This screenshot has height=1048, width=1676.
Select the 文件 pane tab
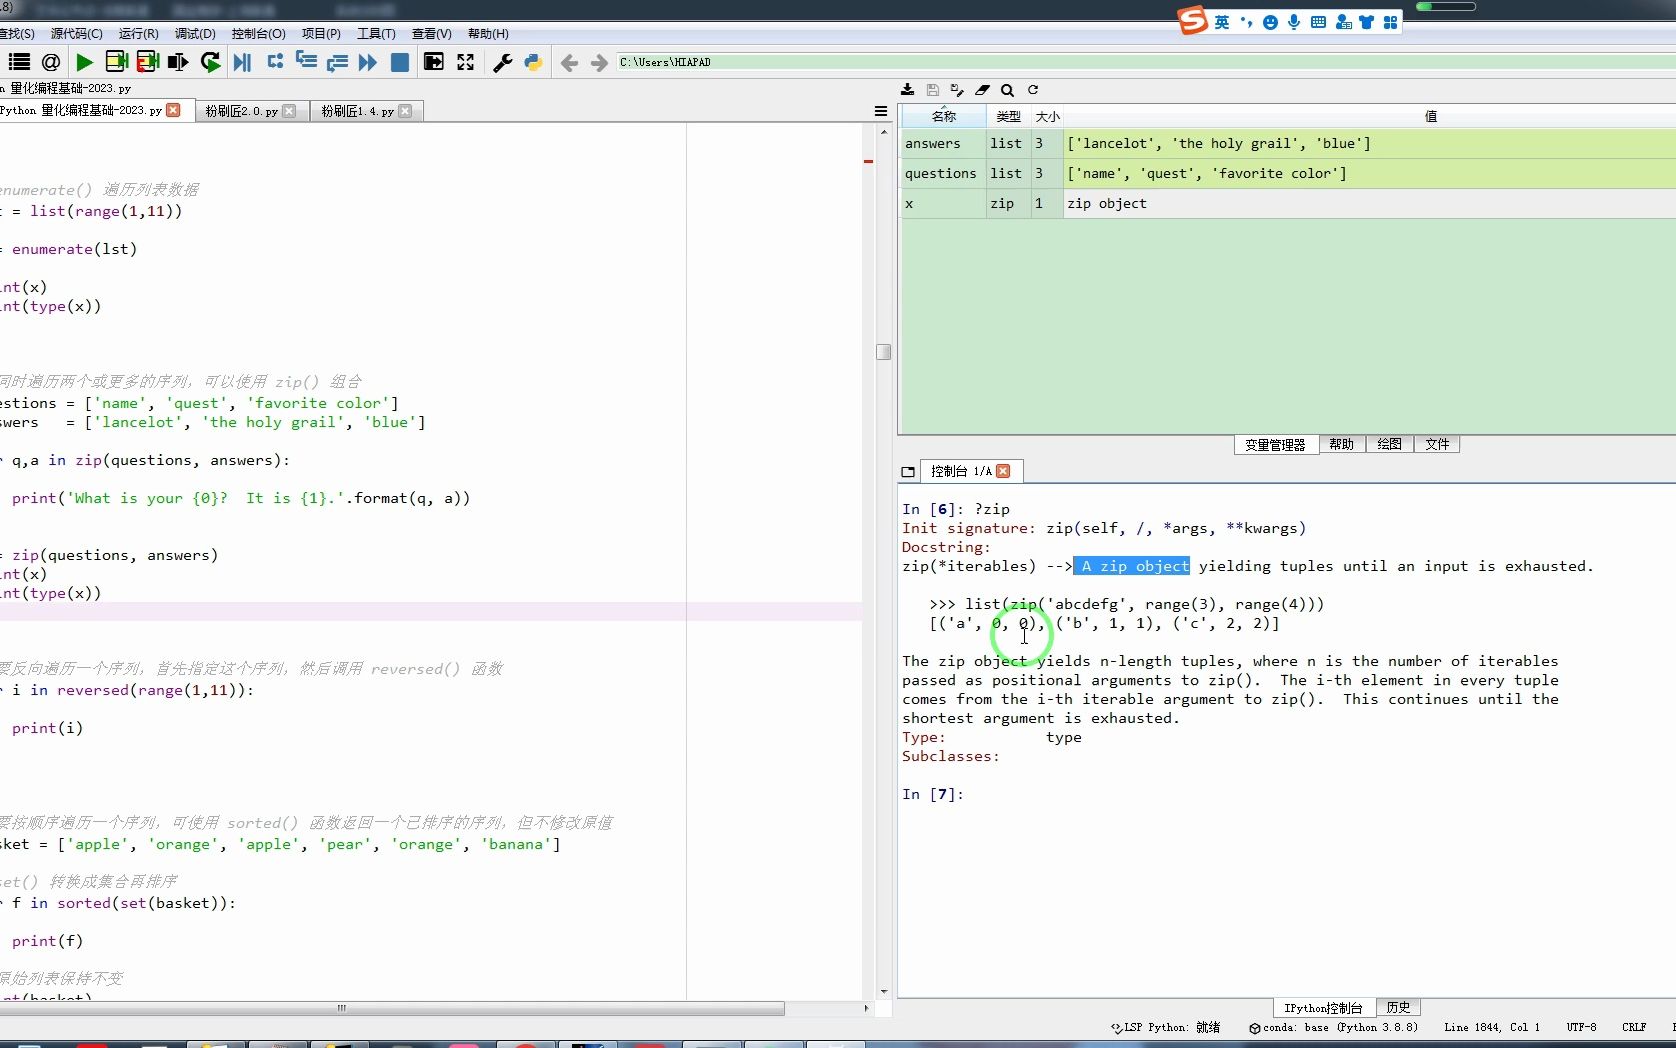point(1437,445)
